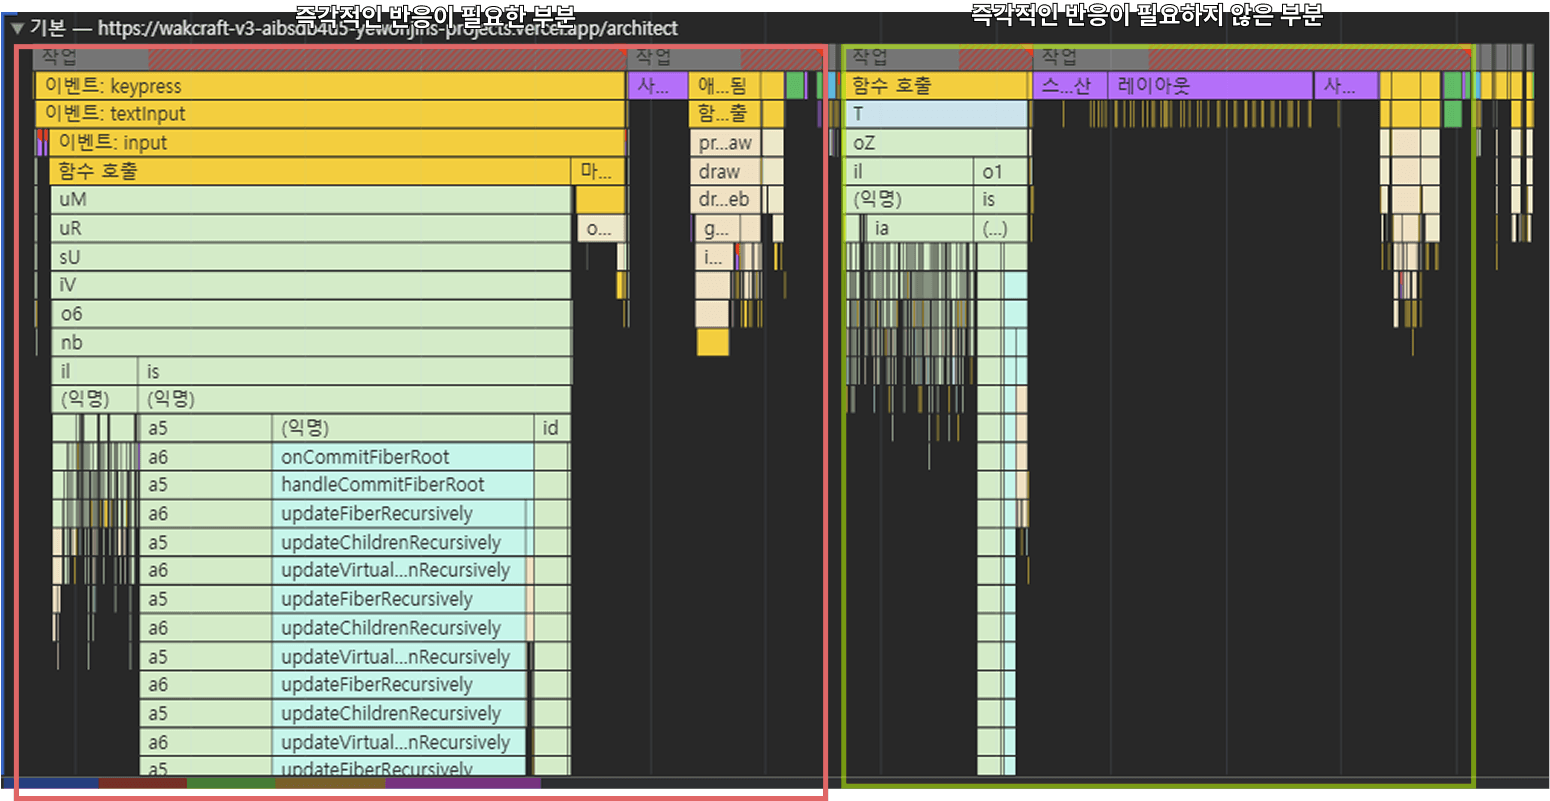1550x801 pixels.
Task: Select the narrow id call frame
Action: click(551, 428)
